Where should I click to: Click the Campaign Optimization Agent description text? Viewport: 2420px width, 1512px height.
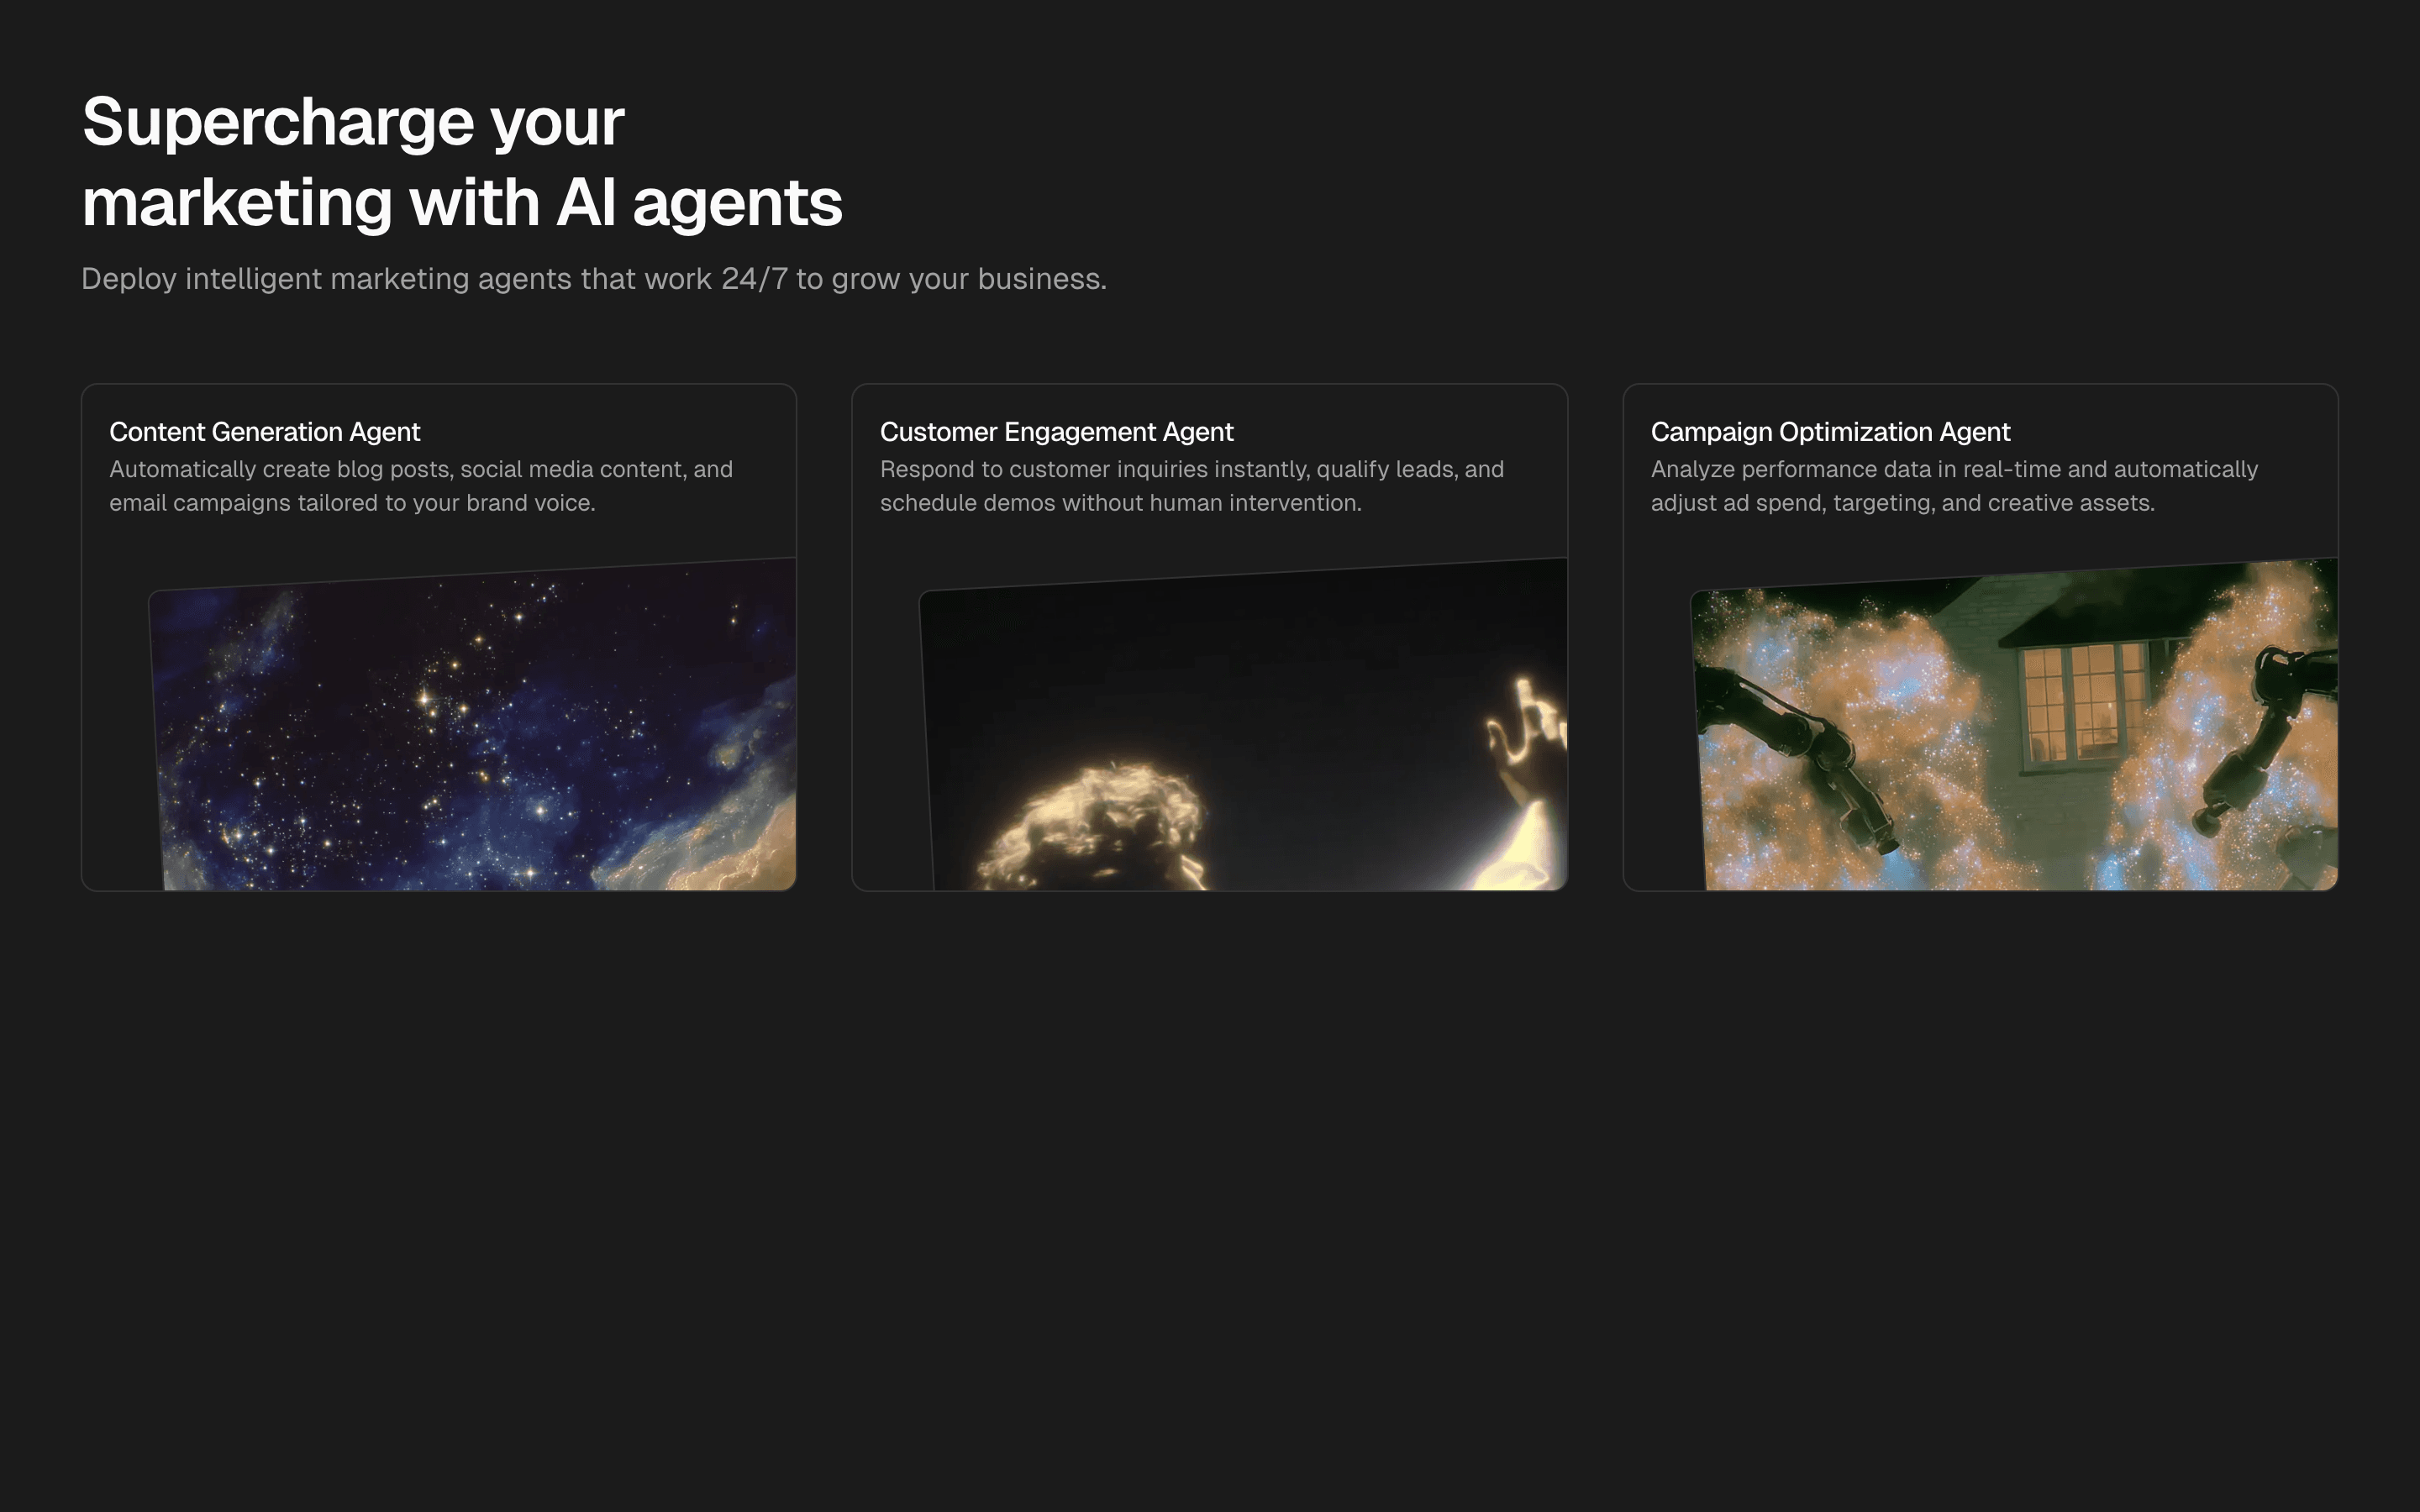coord(1953,486)
